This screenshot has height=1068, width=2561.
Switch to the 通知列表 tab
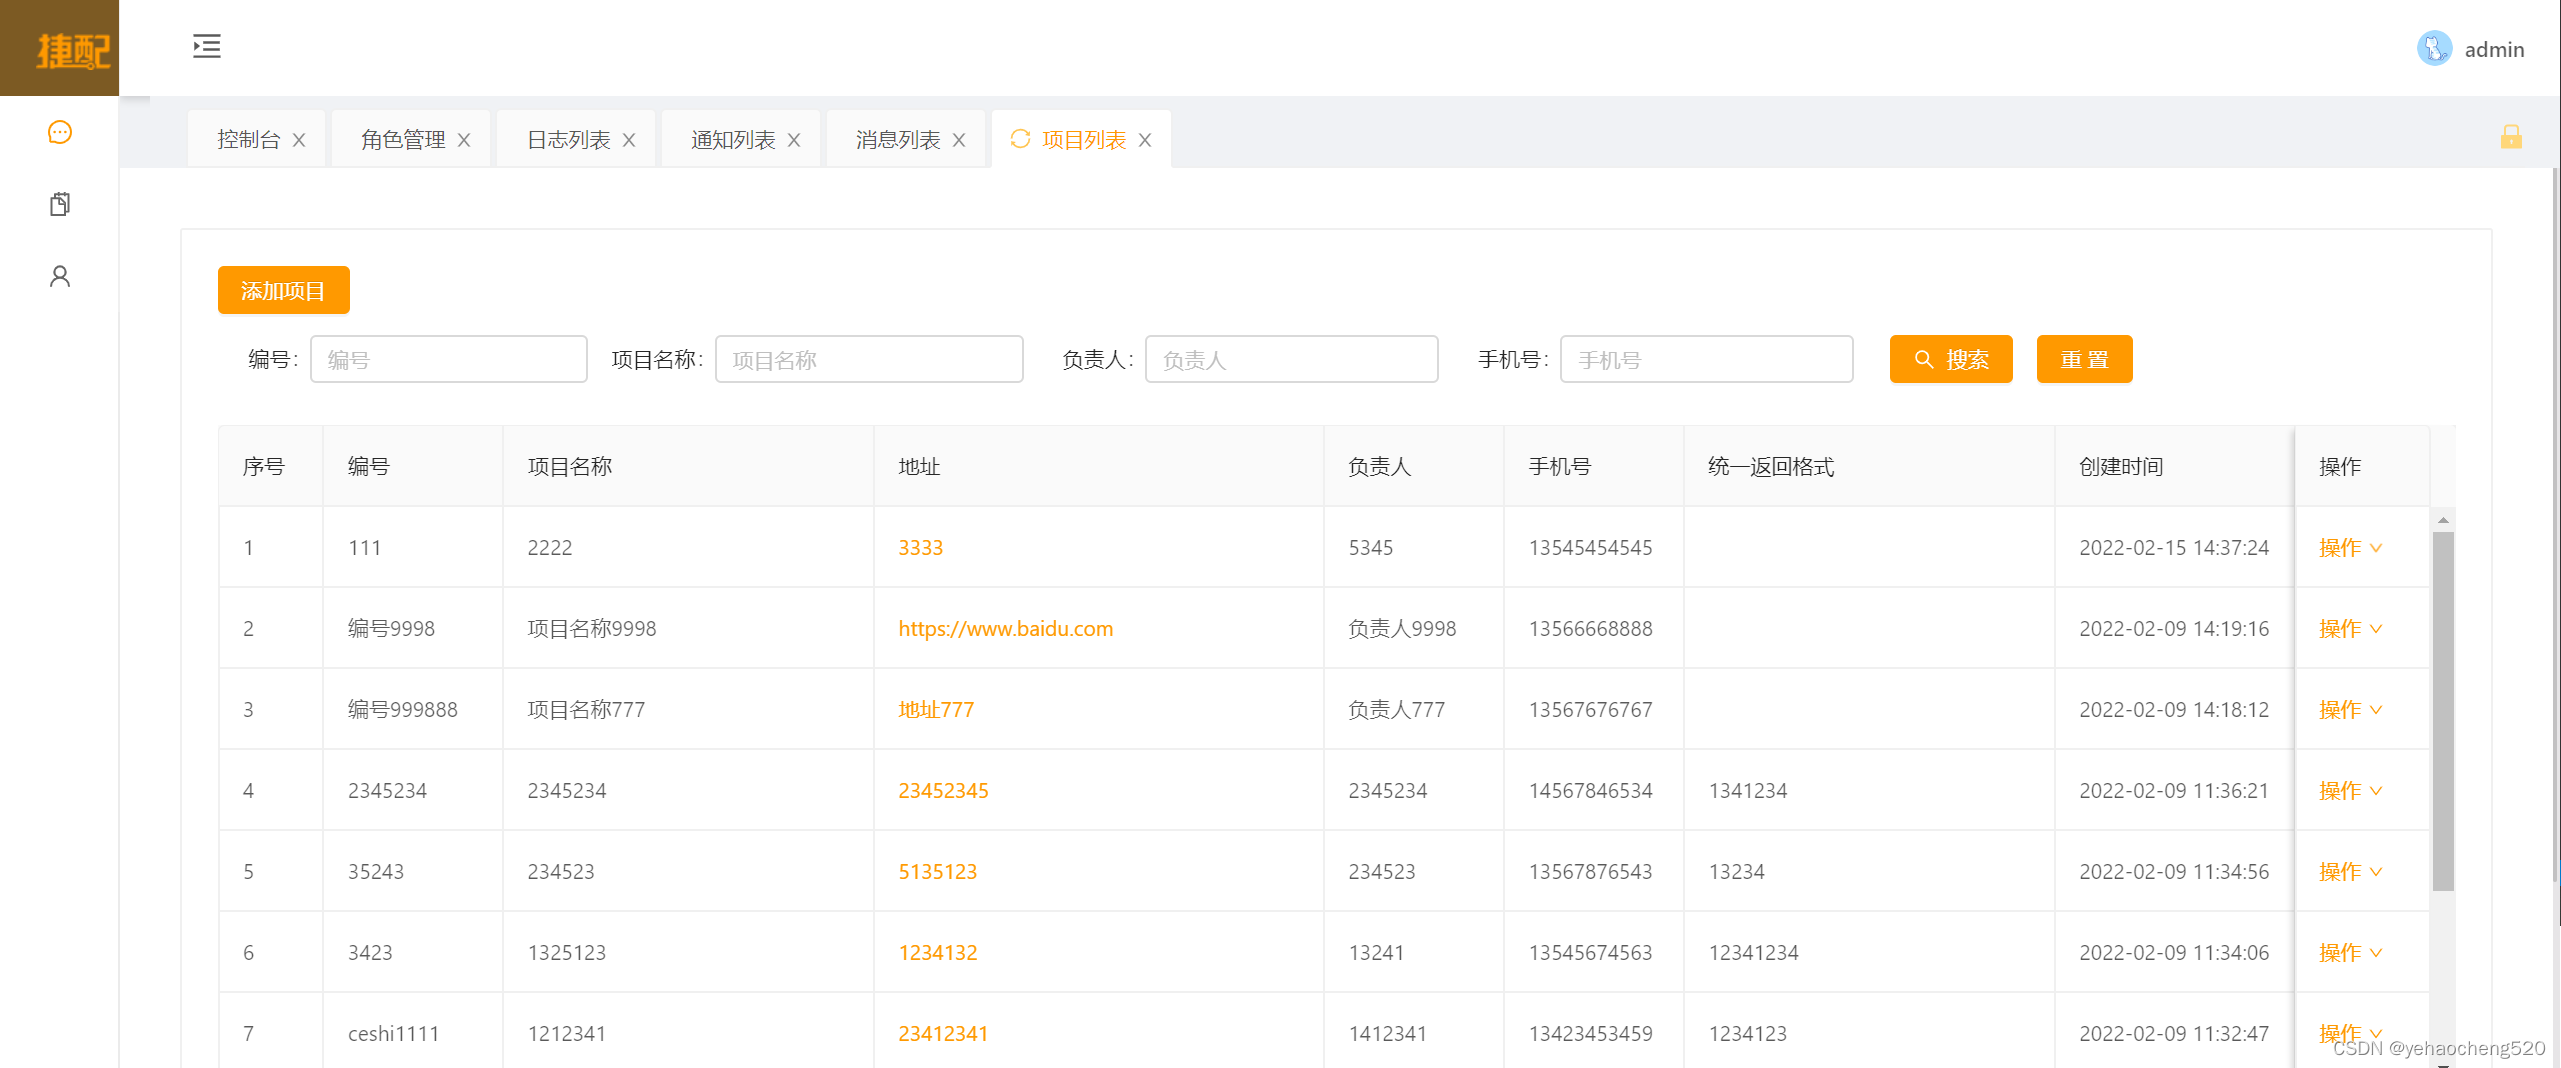click(x=734, y=139)
